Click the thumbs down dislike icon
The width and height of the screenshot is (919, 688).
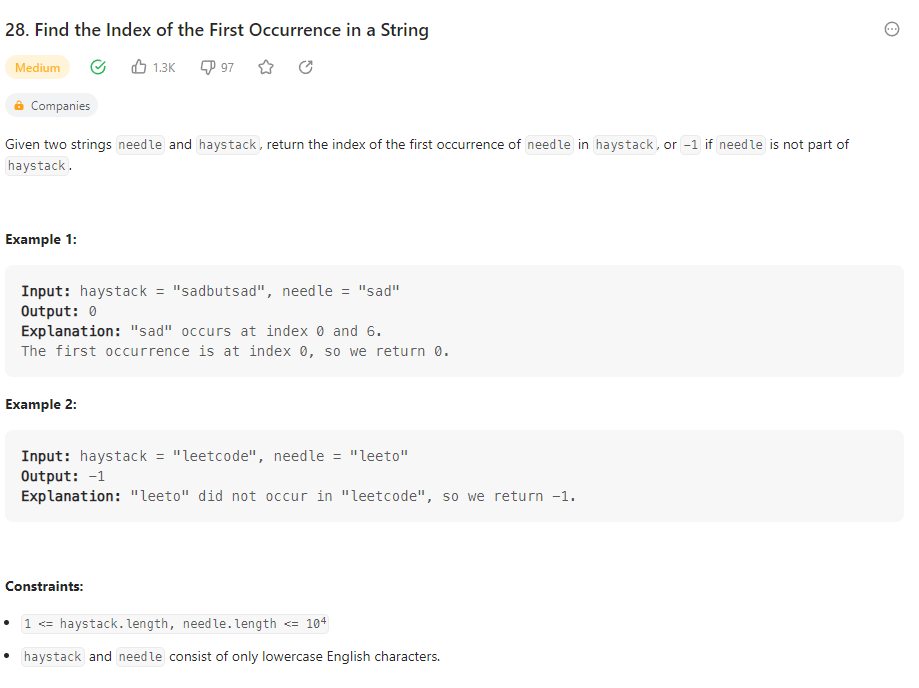click(x=207, y=67)
